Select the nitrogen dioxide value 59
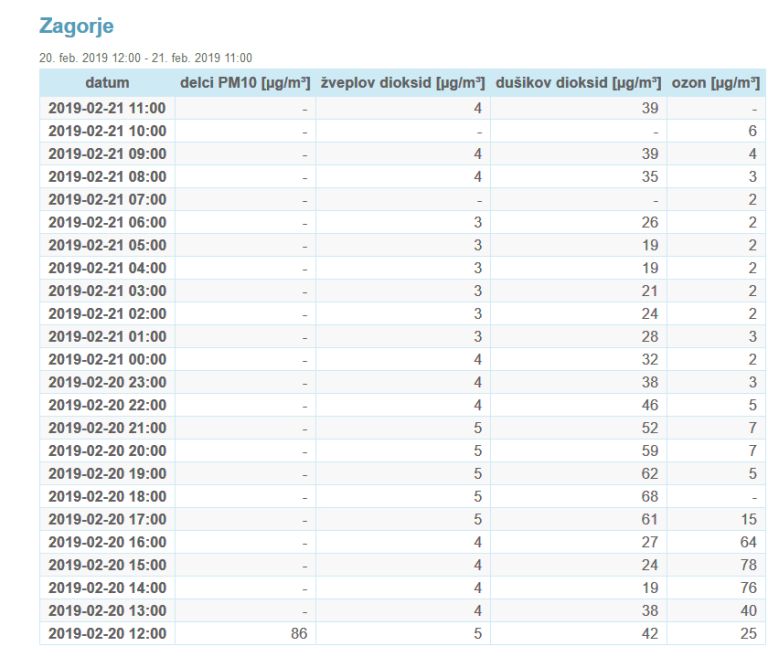Viewport: 768px width, 657px height. (649, 451)
